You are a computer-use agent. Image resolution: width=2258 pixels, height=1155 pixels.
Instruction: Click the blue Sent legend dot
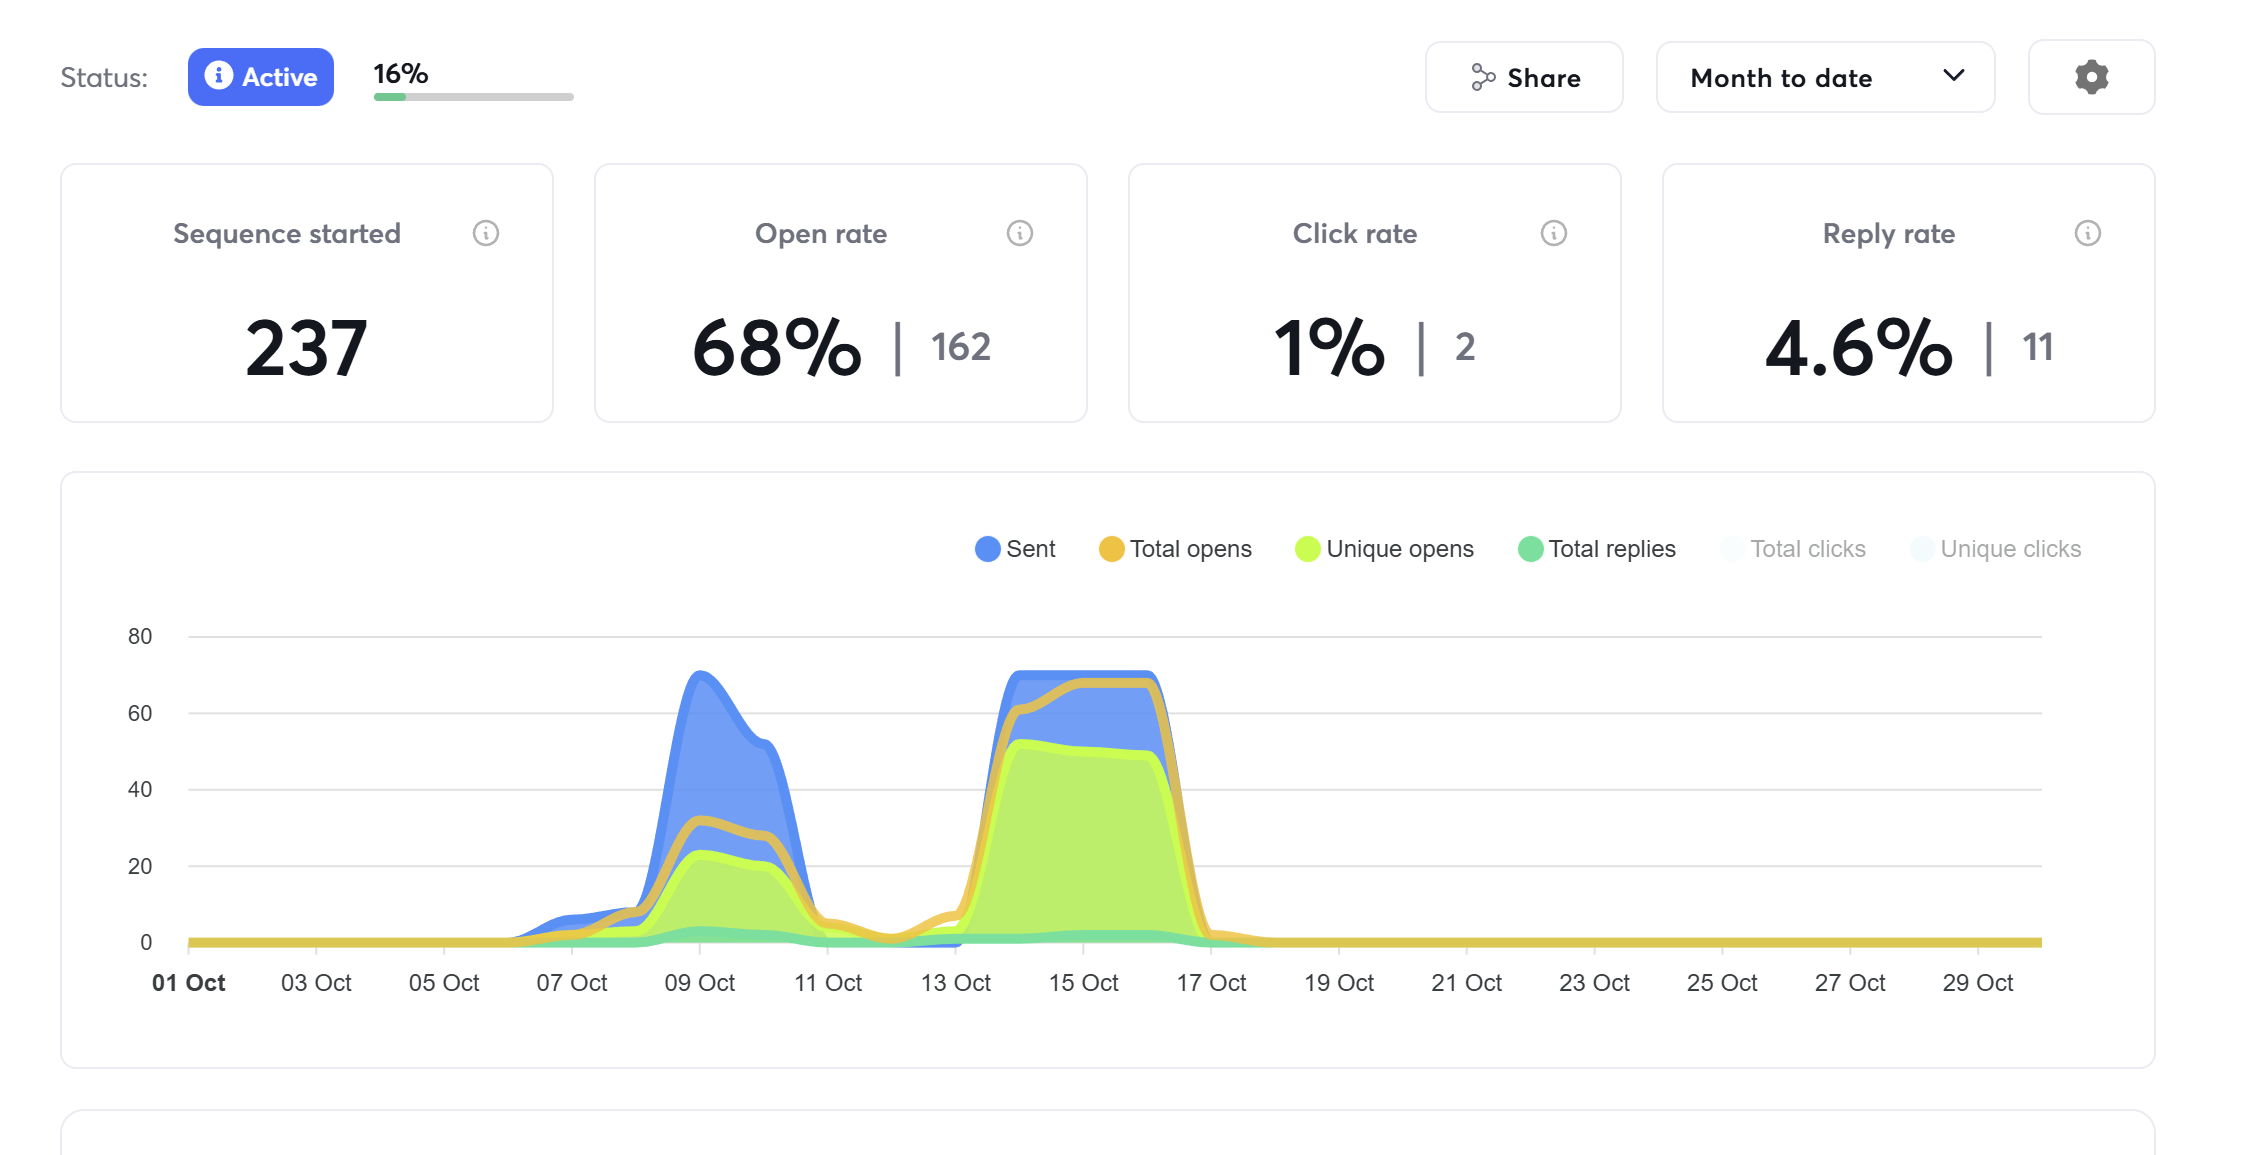pyautogui.click(x=986, y=548)
